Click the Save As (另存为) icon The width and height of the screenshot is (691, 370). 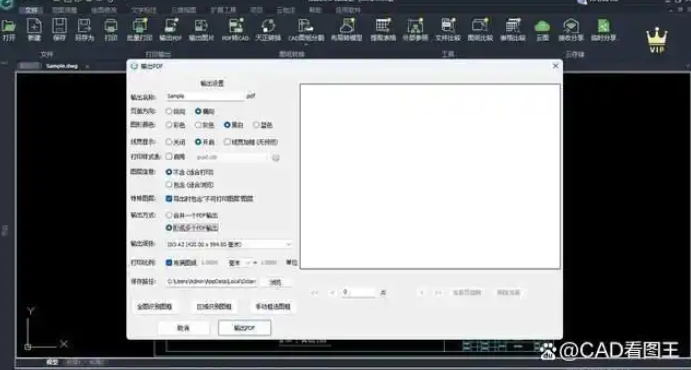tap(84, 26)
